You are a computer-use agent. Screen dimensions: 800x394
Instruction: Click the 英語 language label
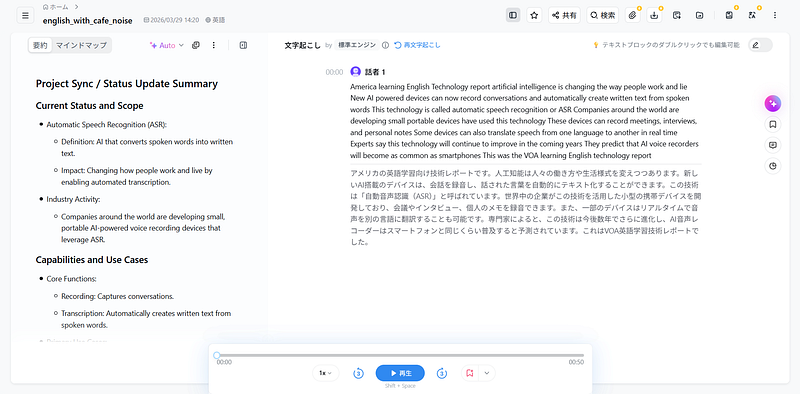pos(215,20)
